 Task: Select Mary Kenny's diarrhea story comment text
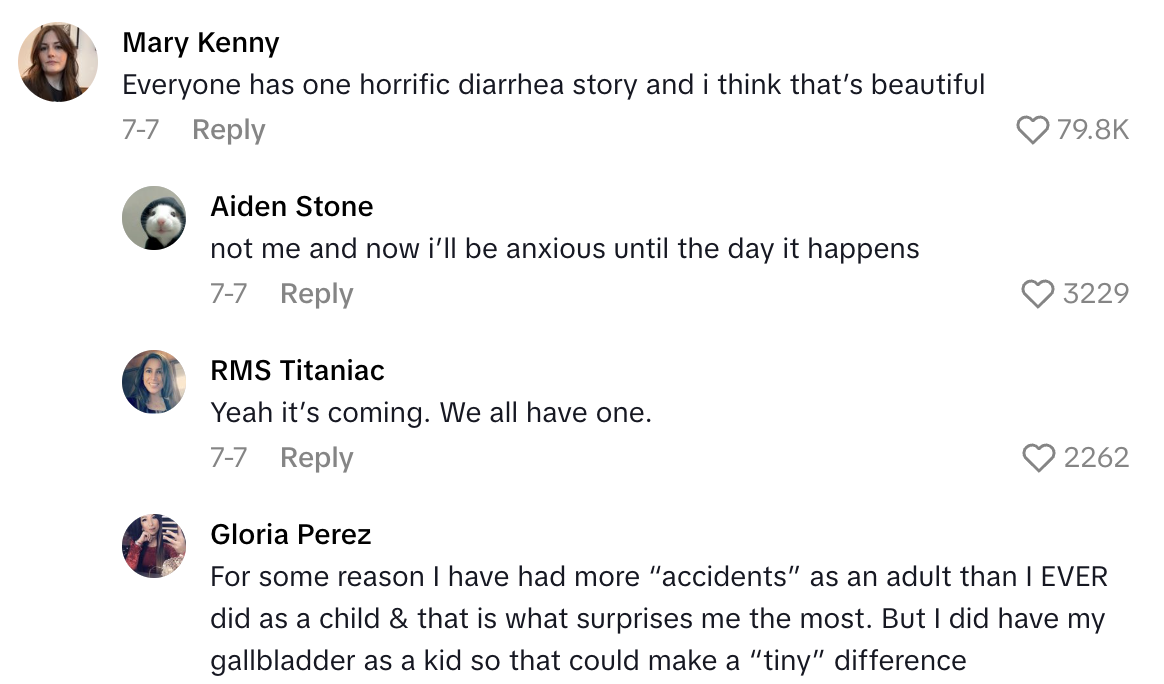pos(553,85)
